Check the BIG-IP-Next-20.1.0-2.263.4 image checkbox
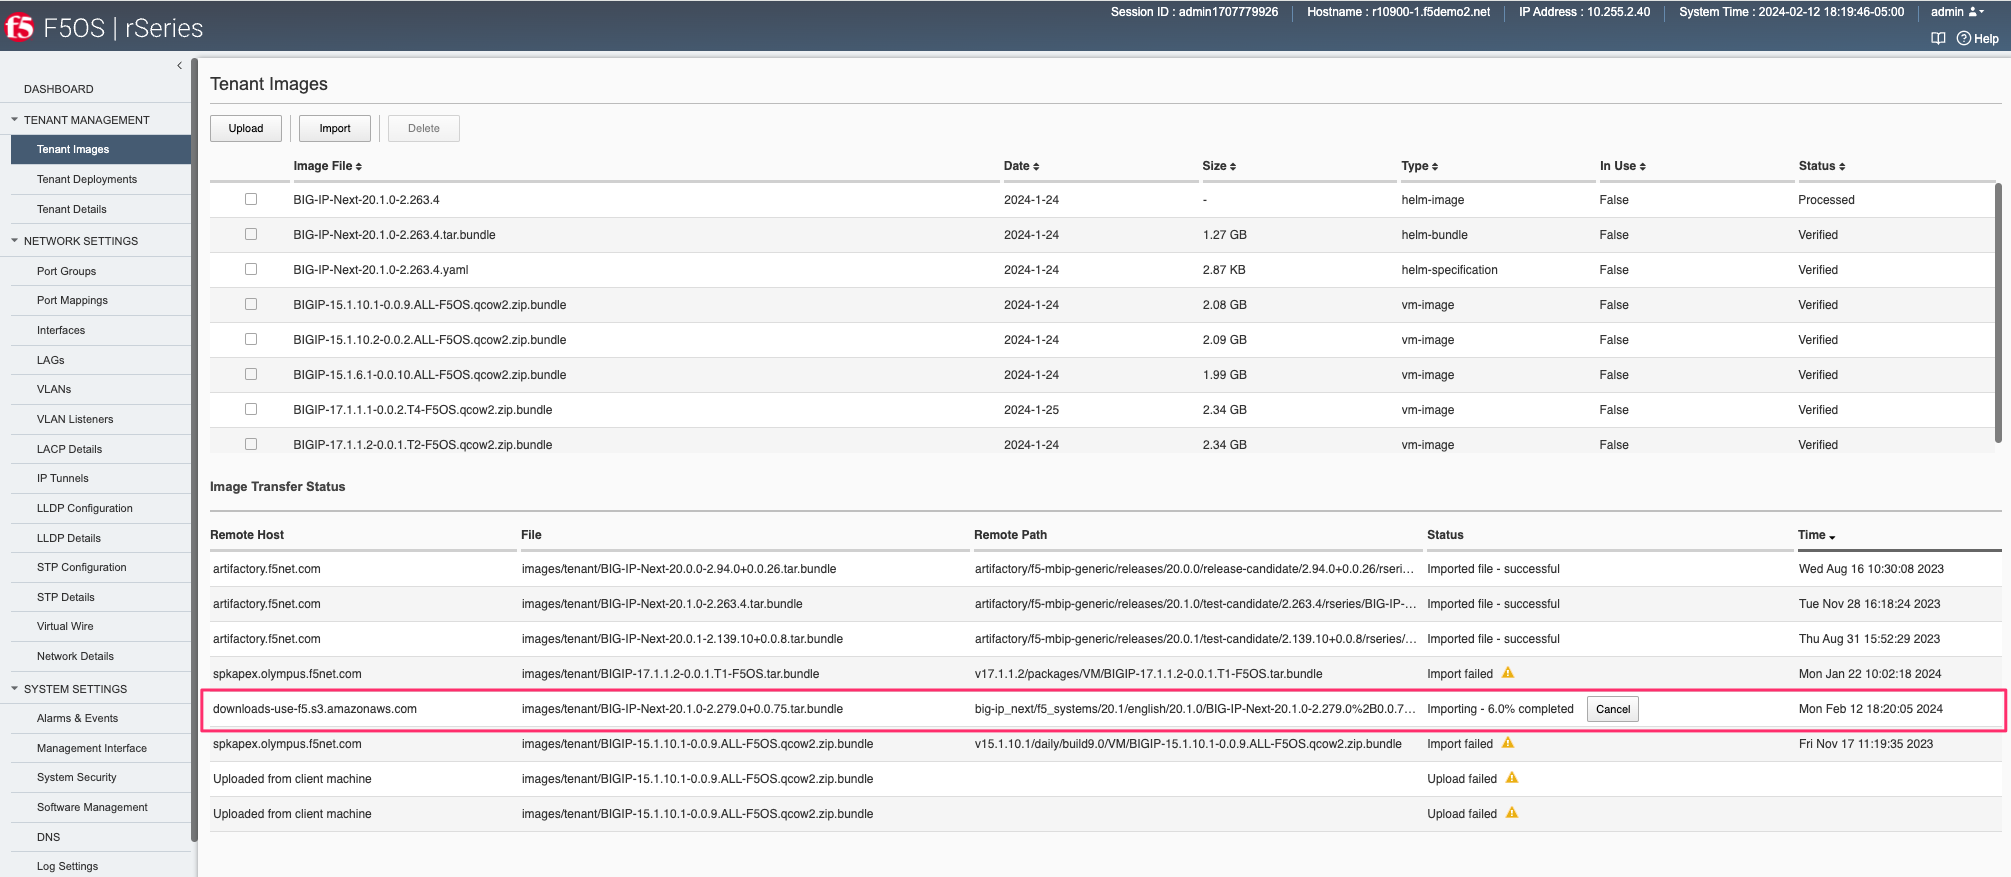 pos(251,199)
